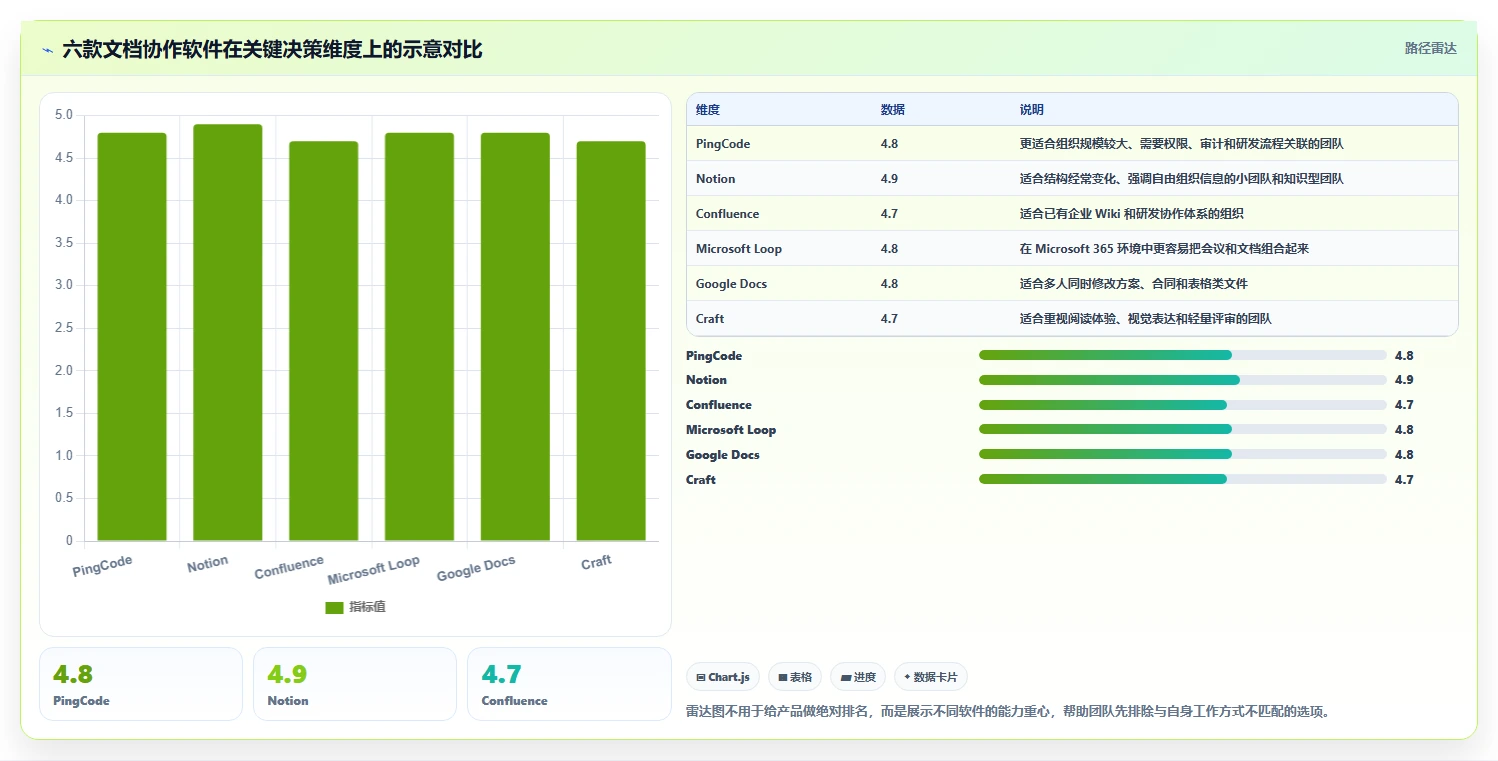Click the Microsoft Loop x-axis label
Viewport: 1498px width, 761px height.
point(374,570)
